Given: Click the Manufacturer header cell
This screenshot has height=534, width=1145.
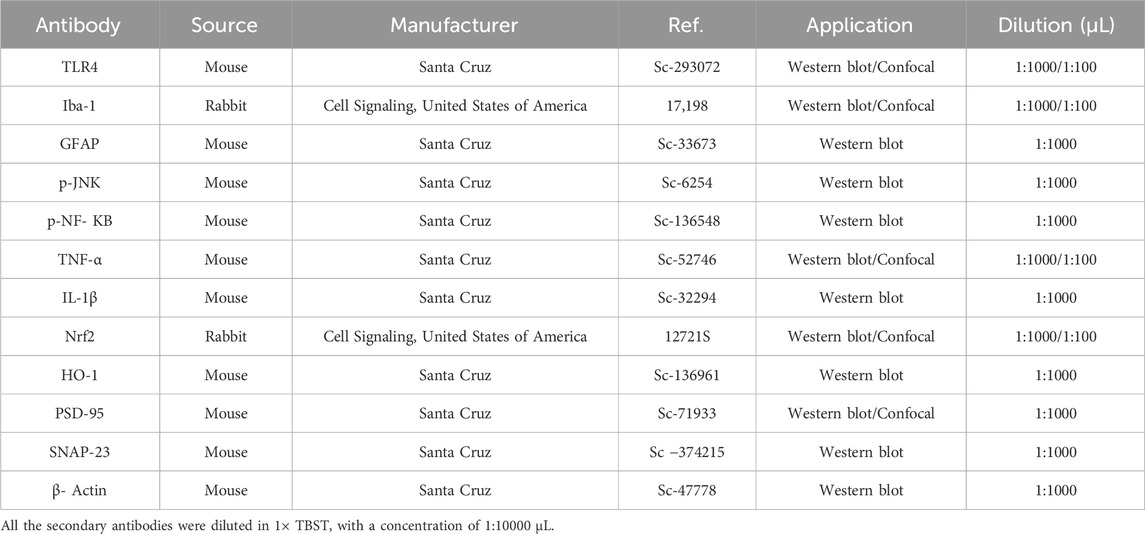Looking at the screenshot, I should 455,25.
